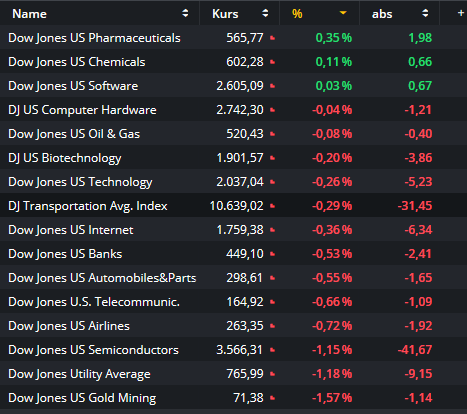The height and width of the screenshot is (414, 467).
Task: Sort table by Kurs column arrows
Action: pyautogui.click(x=265, y=13)
